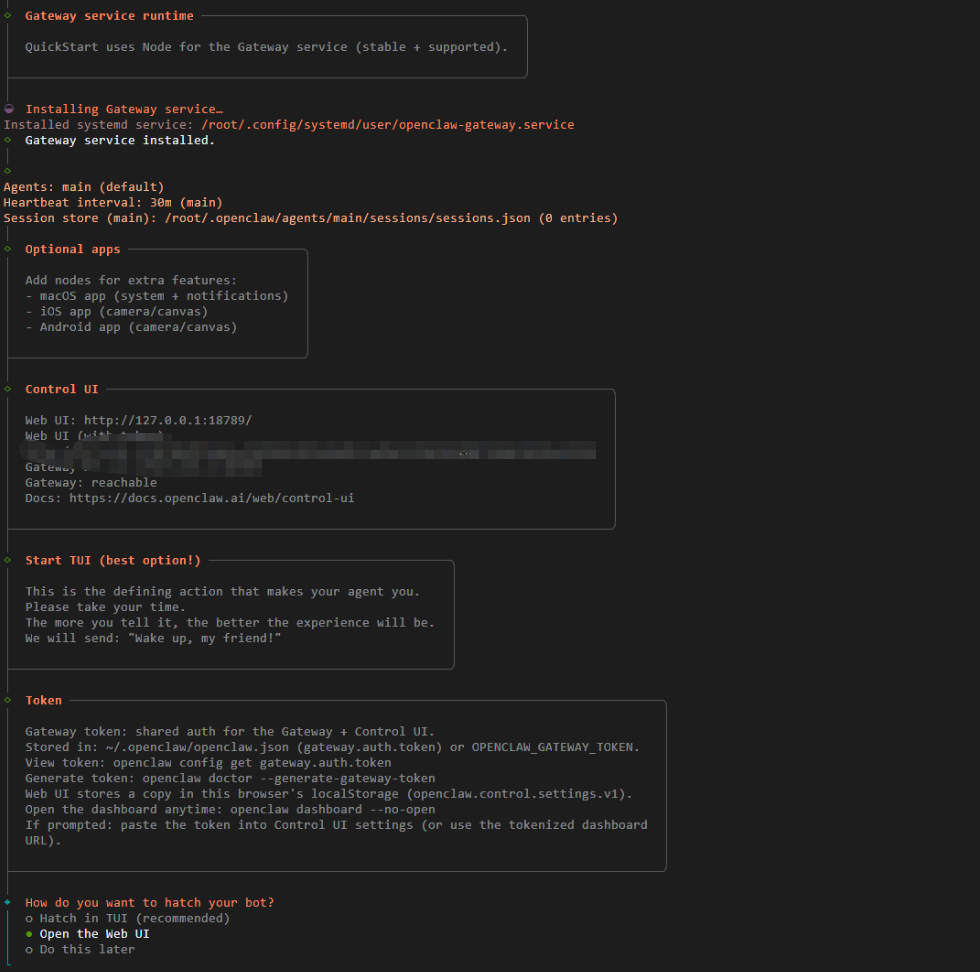980x972 pixels.
Task: Click 'Stored in: ~/.openclaw/openclaw.json' line
Action: pos(332,747)
